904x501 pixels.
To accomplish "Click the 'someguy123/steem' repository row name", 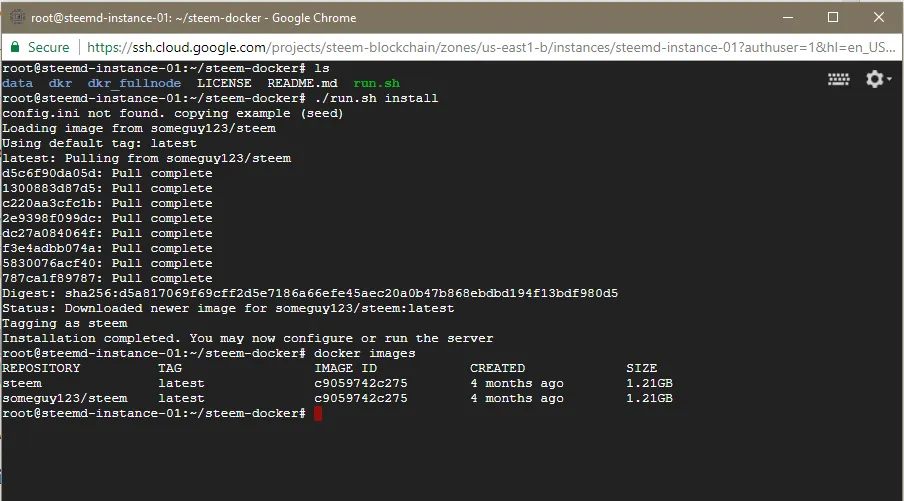I will click(65, 398).
